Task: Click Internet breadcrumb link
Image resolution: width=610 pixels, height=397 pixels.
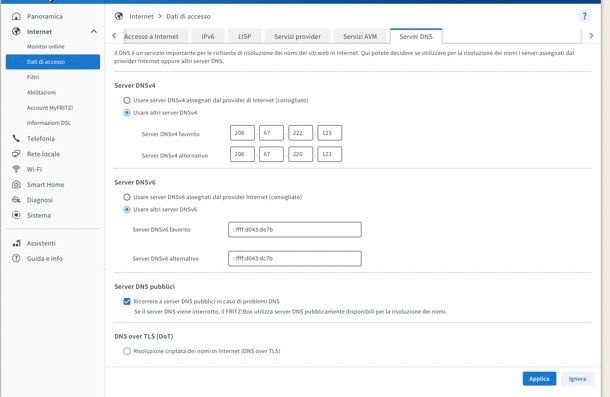Action: [x=141, y=16]
